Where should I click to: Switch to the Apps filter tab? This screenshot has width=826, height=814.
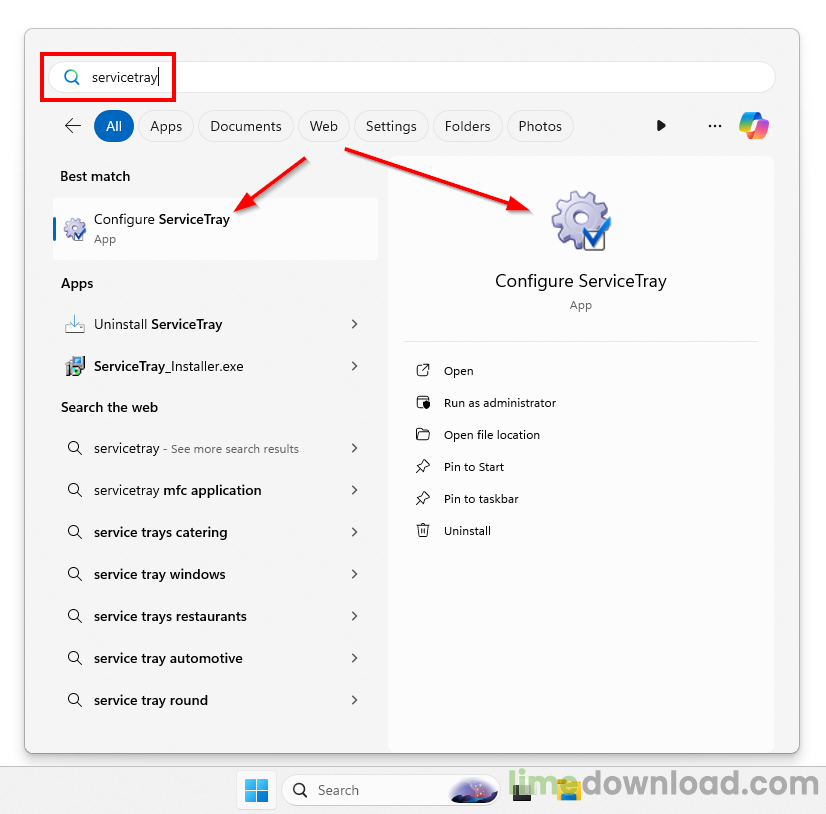coord(166,126)
